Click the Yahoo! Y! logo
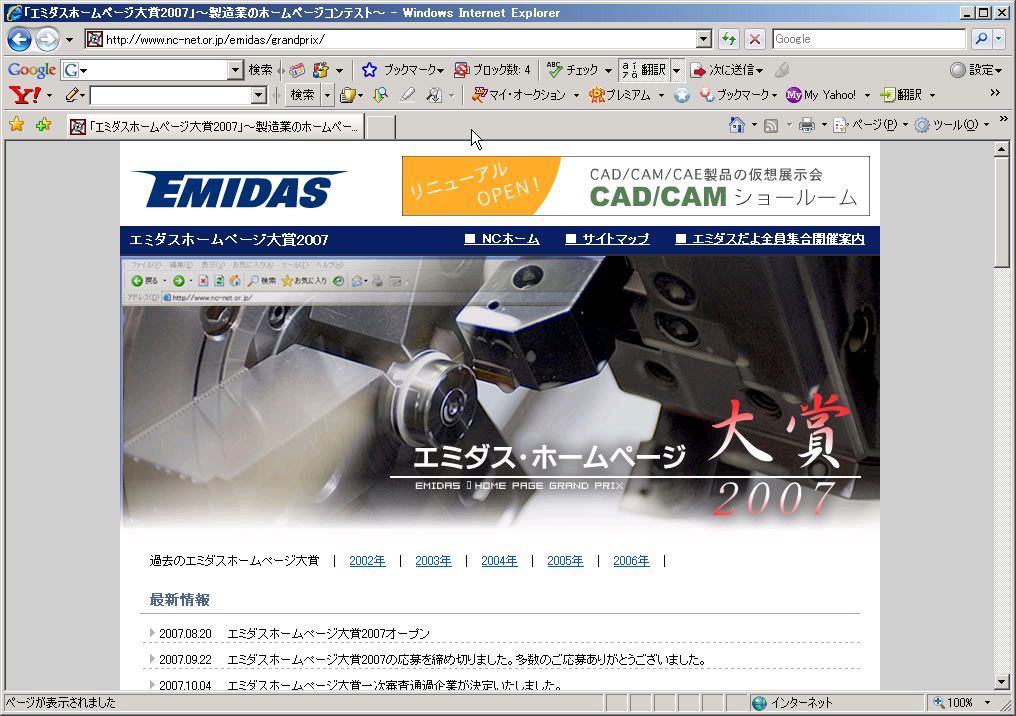1016x716 pixels. tap(25, 95)
